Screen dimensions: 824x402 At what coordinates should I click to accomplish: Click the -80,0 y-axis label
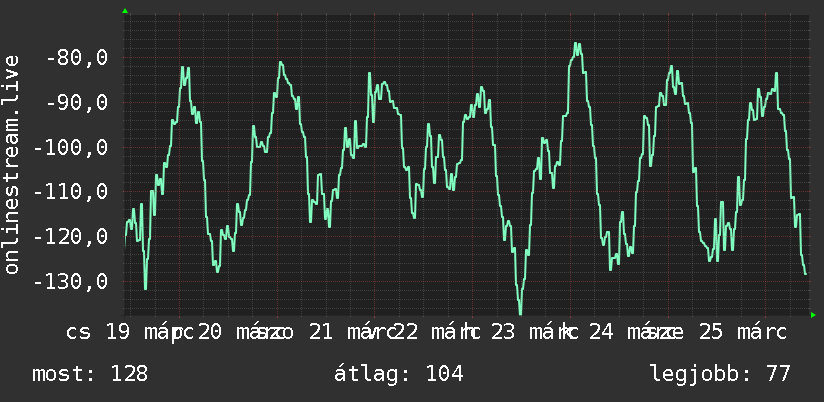point(77,57)
